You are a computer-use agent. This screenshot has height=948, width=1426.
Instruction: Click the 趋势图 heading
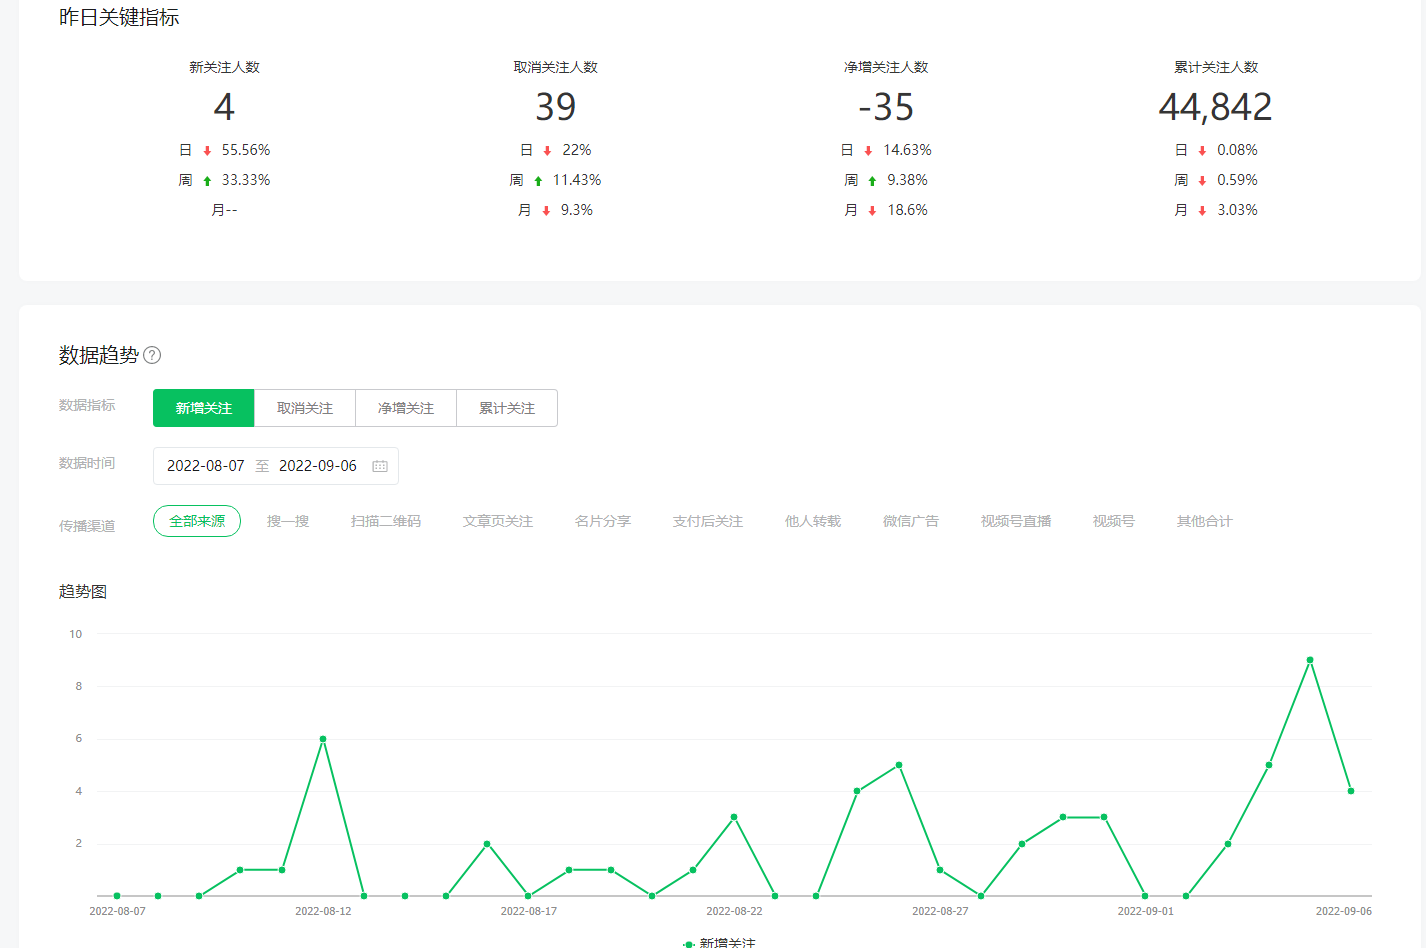pyautogui.click(x=83, y=591)
